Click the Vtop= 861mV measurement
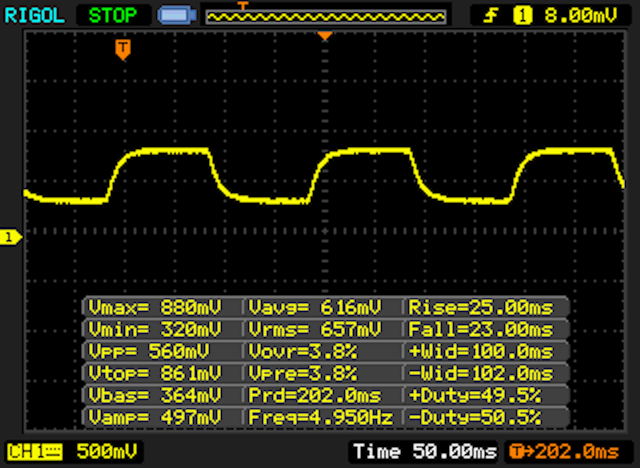Screen dimensions: 640x468 [x=154, y=373]
